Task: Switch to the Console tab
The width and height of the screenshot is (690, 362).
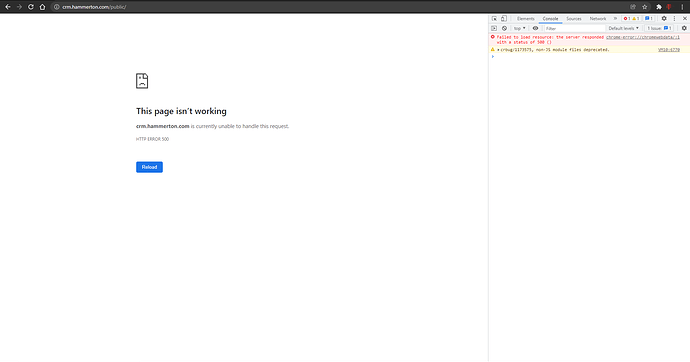Action: coord(550,18)
